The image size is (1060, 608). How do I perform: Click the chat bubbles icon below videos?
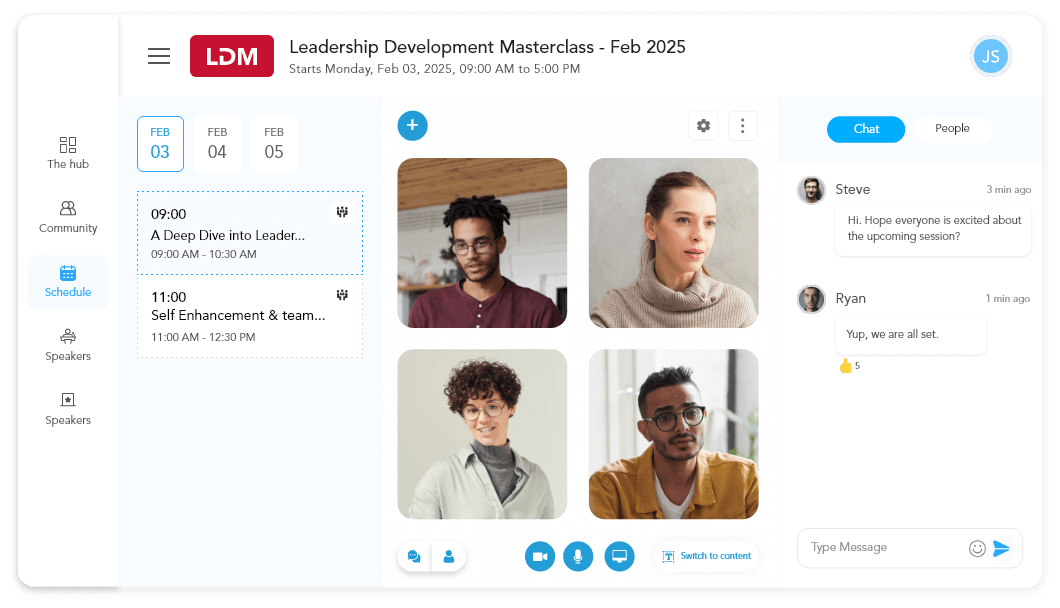(x=414, y=557)
